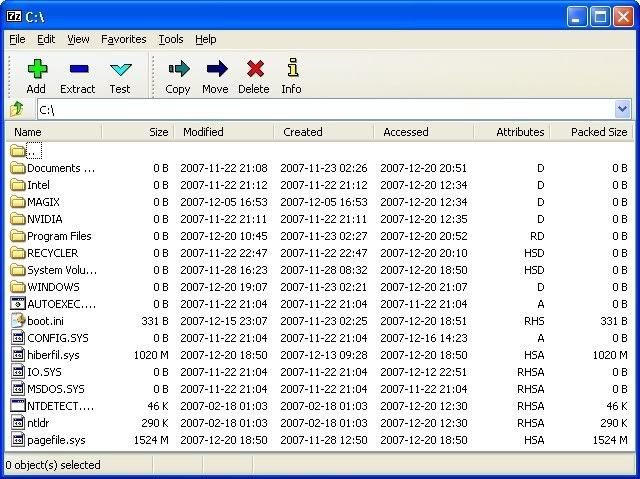640x479 pixels.
Task: Sort by the Size column header
Action: pyautogui.click(x=138, y=132)
